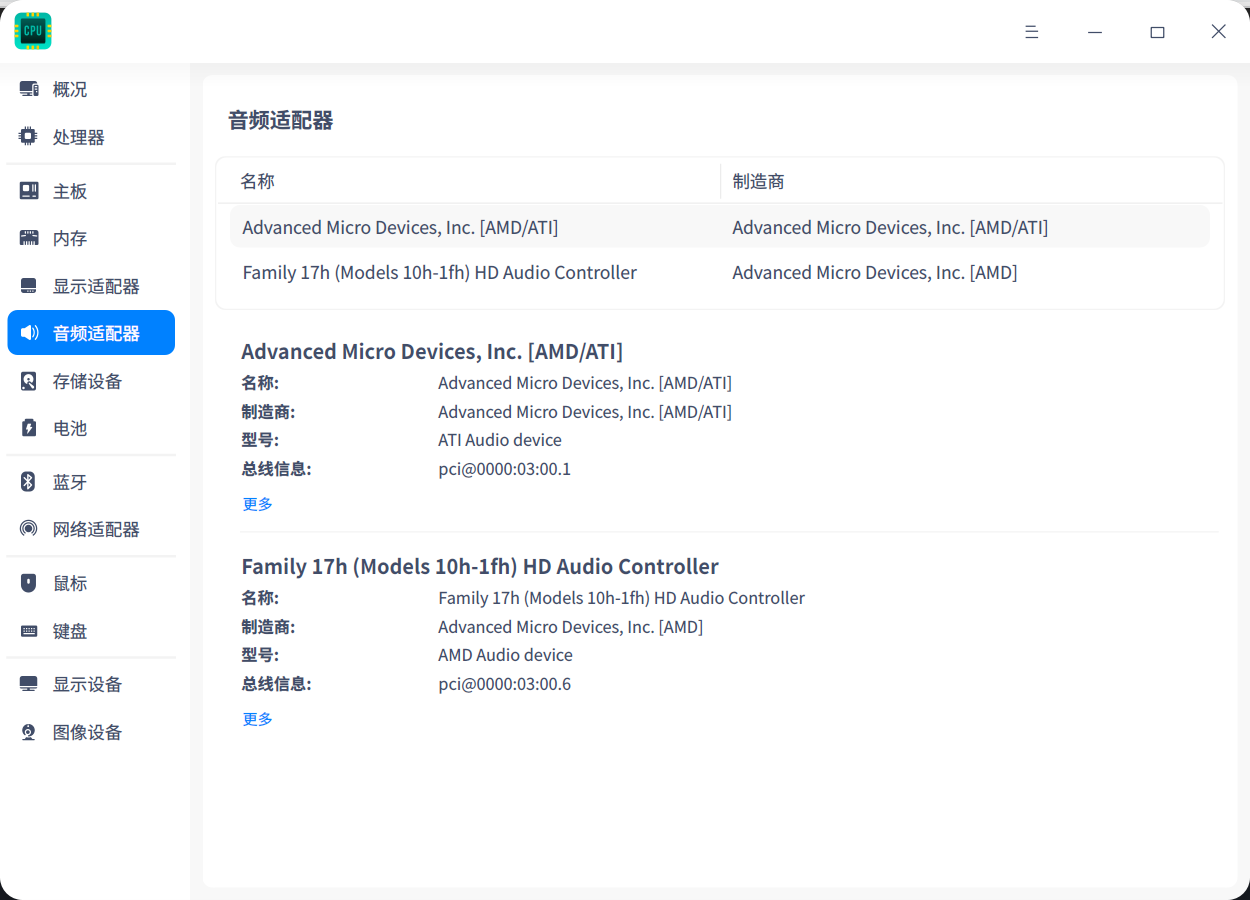Click the 主板 motherboard icon
This screenshot has width=1250, height=900.
pos(29,191)
